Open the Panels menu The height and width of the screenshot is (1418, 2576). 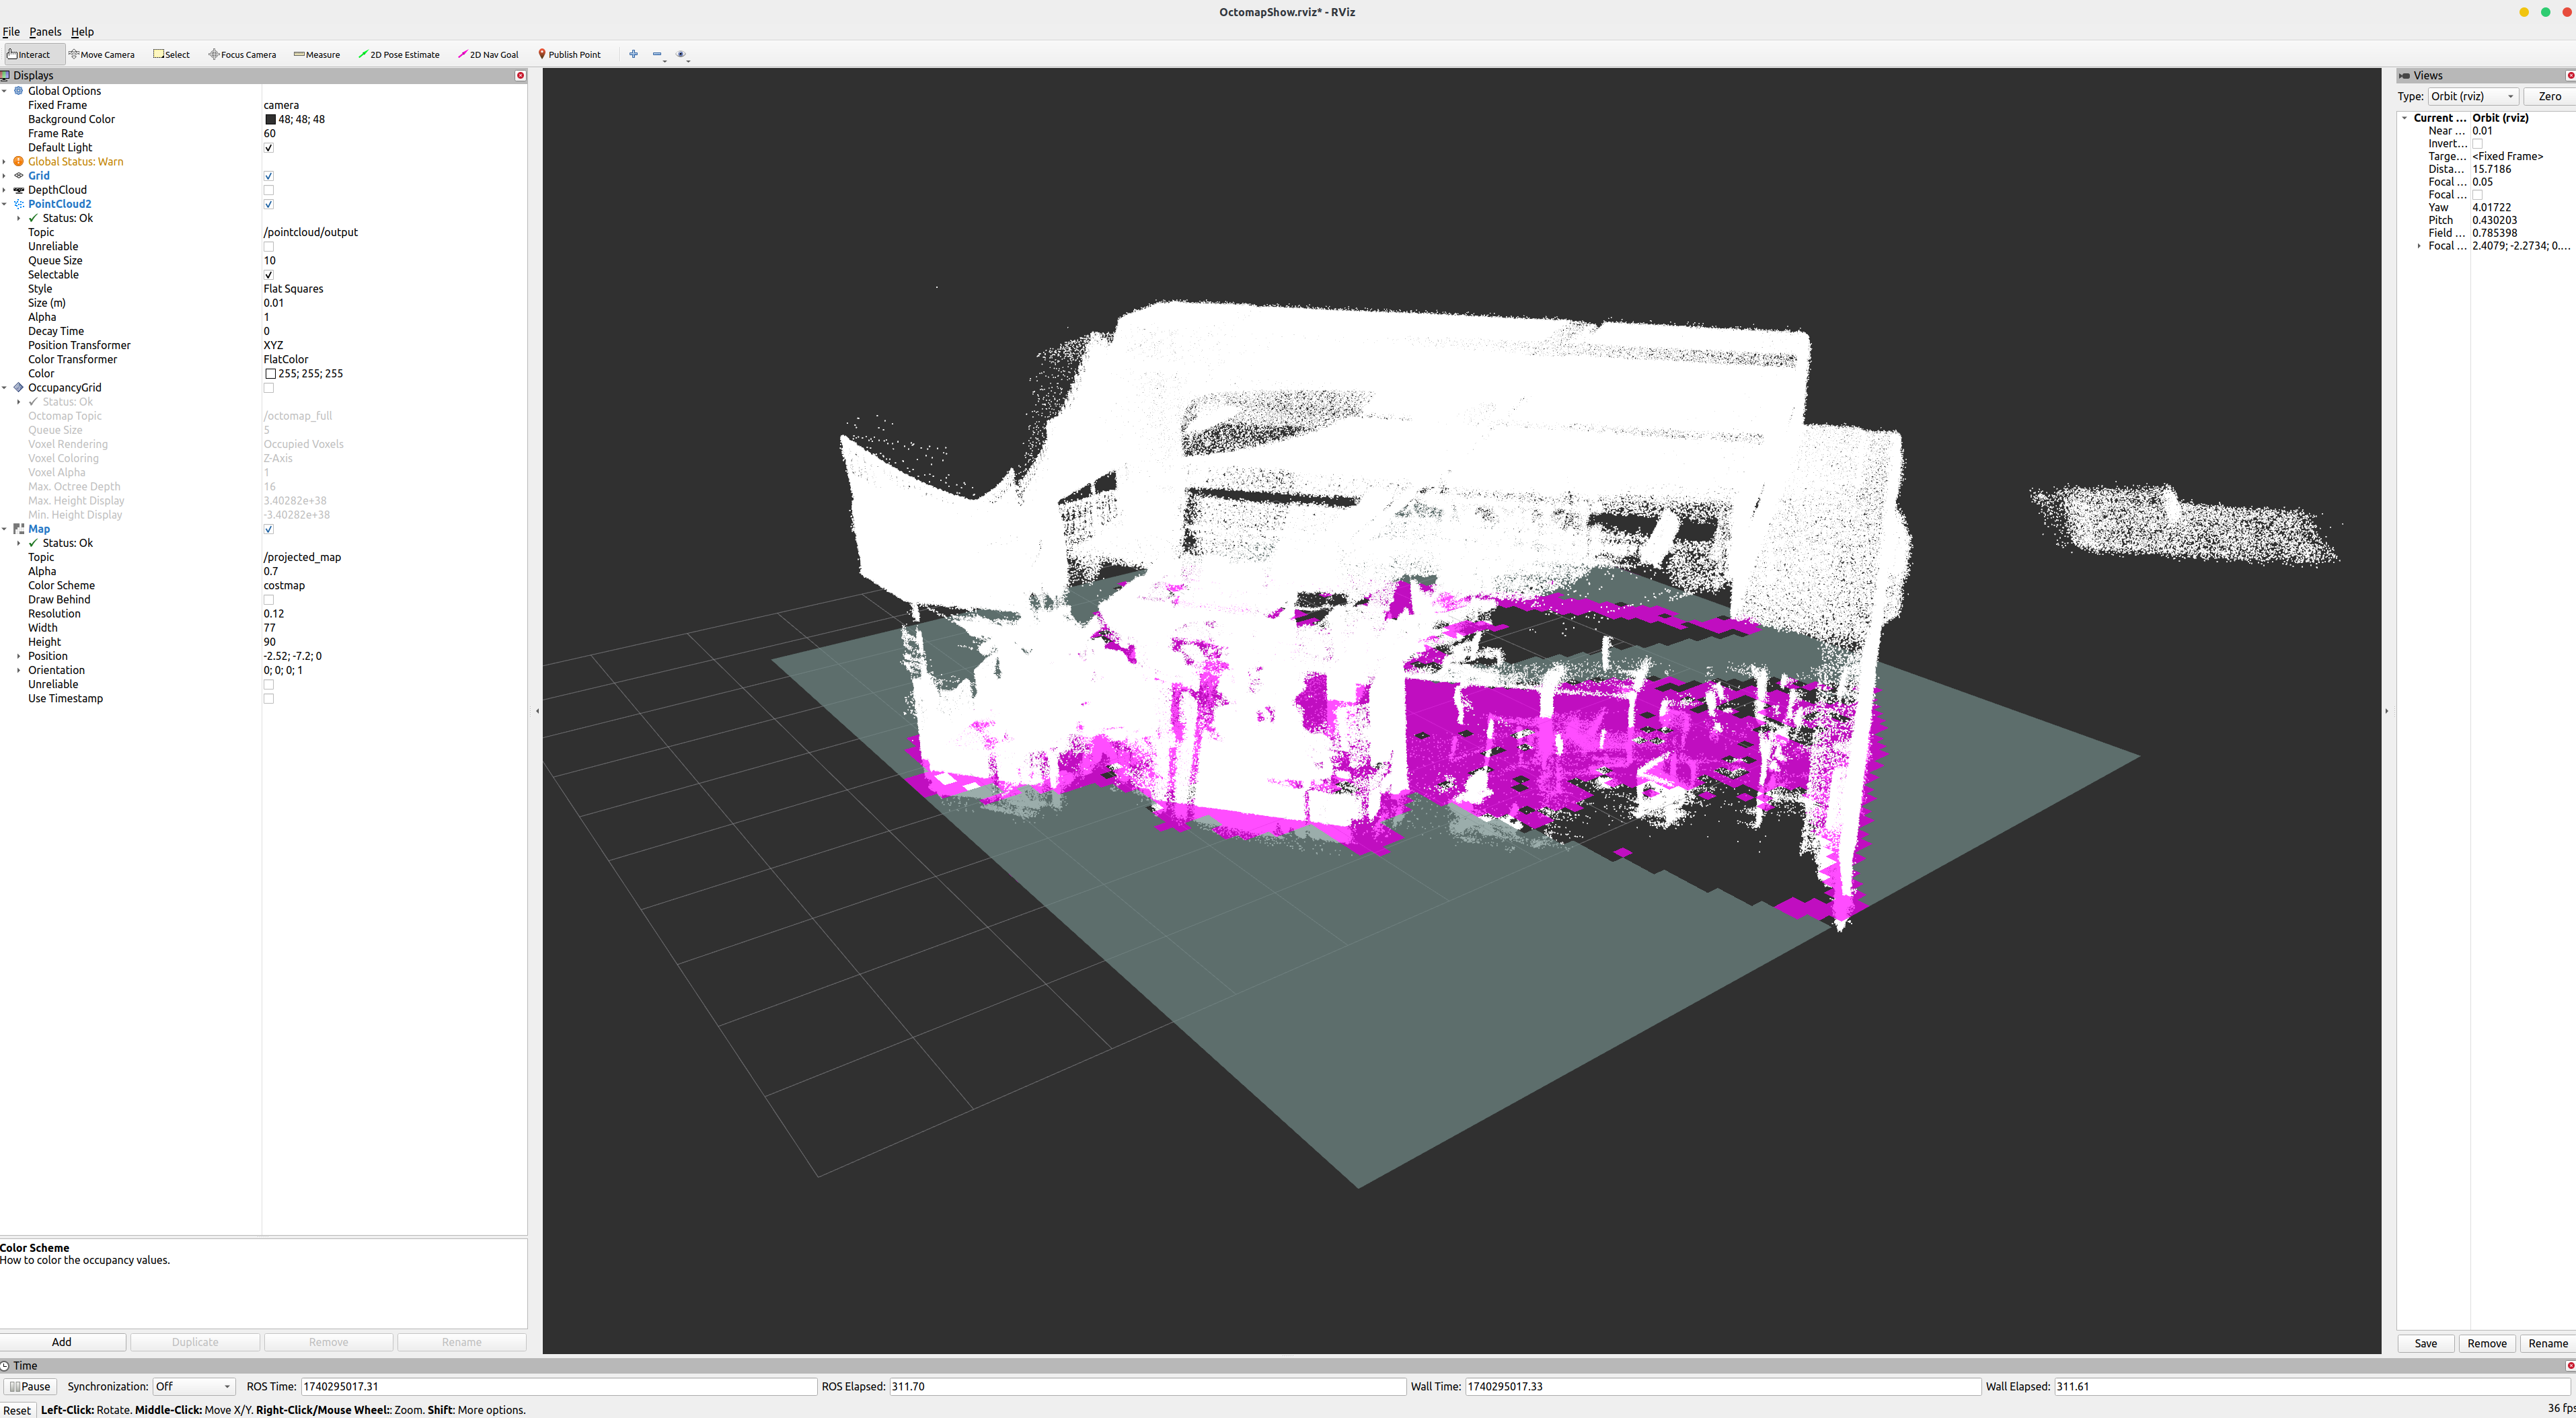tap(45, 32)
